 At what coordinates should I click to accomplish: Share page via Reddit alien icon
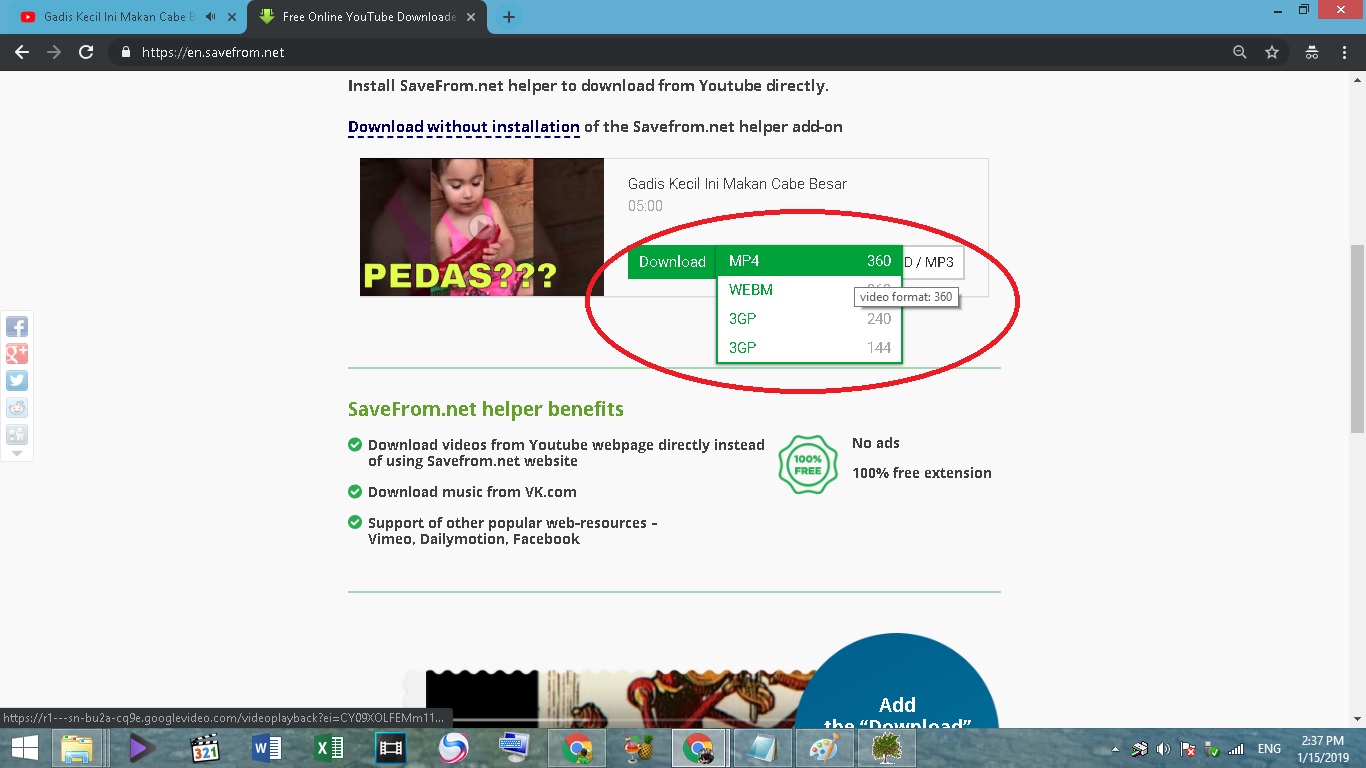tap(17, 407)
